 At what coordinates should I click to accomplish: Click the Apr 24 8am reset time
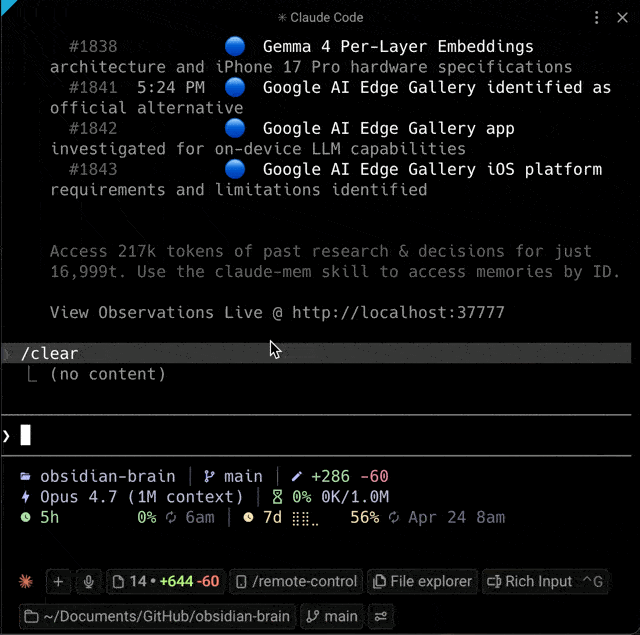(457, 517)
